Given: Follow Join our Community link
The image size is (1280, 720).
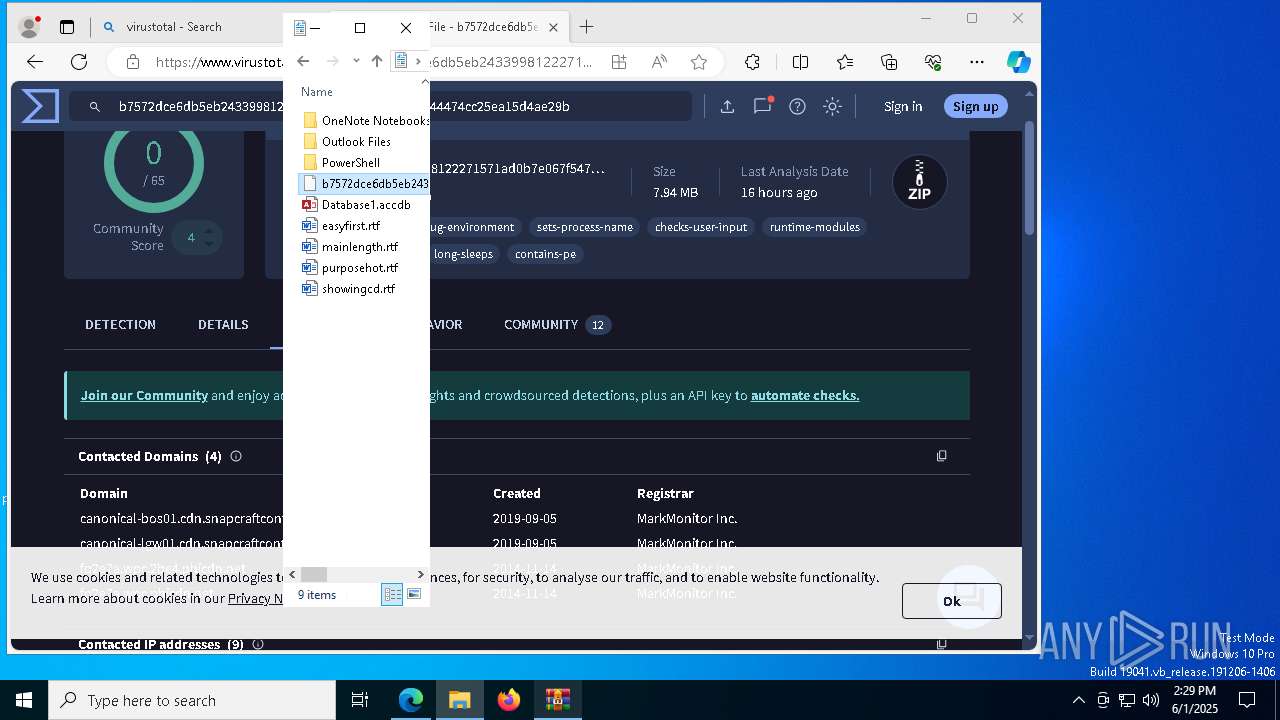Looking at the screenshot, I should click(x=144, y=395).
